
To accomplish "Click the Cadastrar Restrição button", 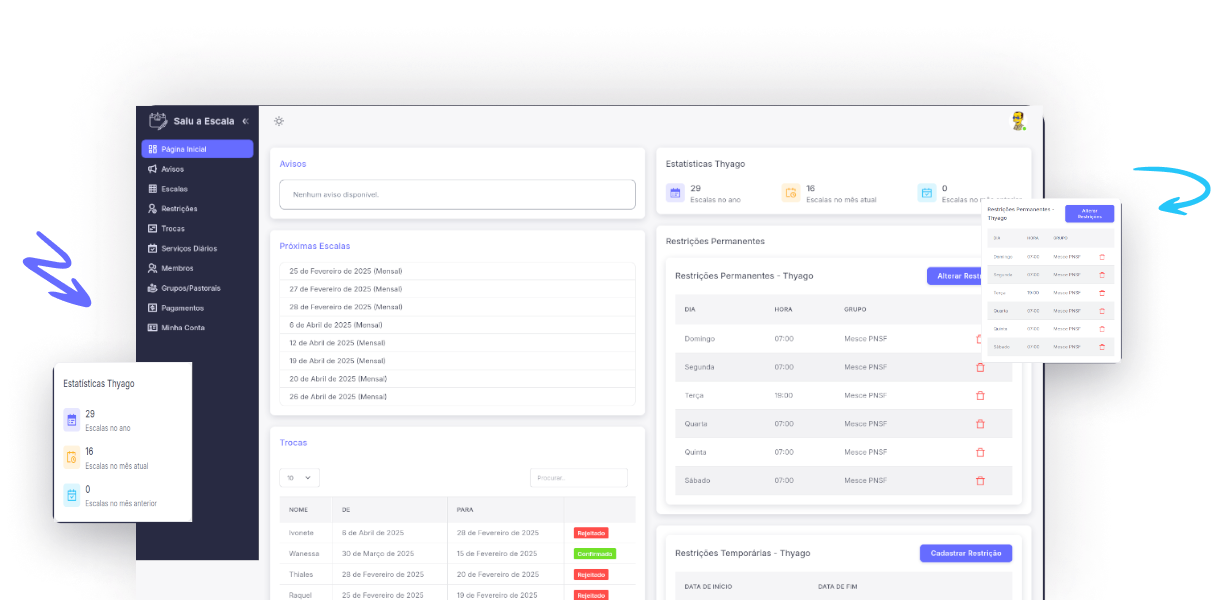I will (x=965, y=553).
